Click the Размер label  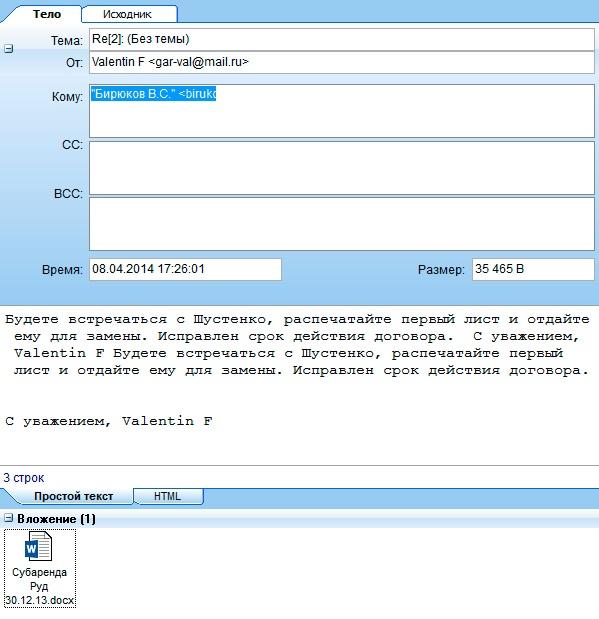tap(441, 270)
